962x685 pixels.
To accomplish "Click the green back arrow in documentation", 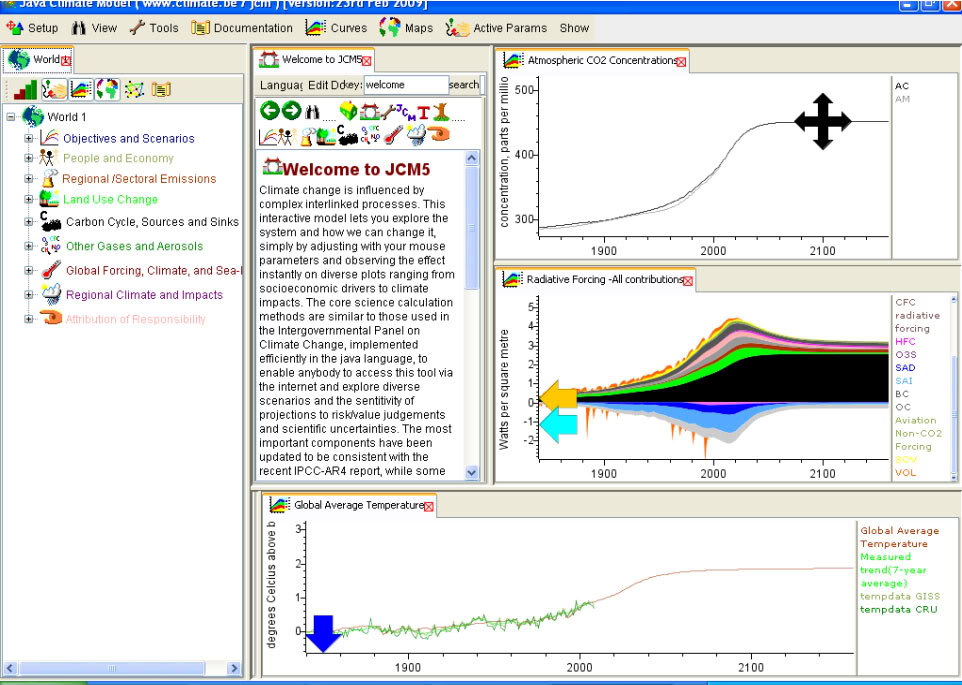I will [269, 111].
